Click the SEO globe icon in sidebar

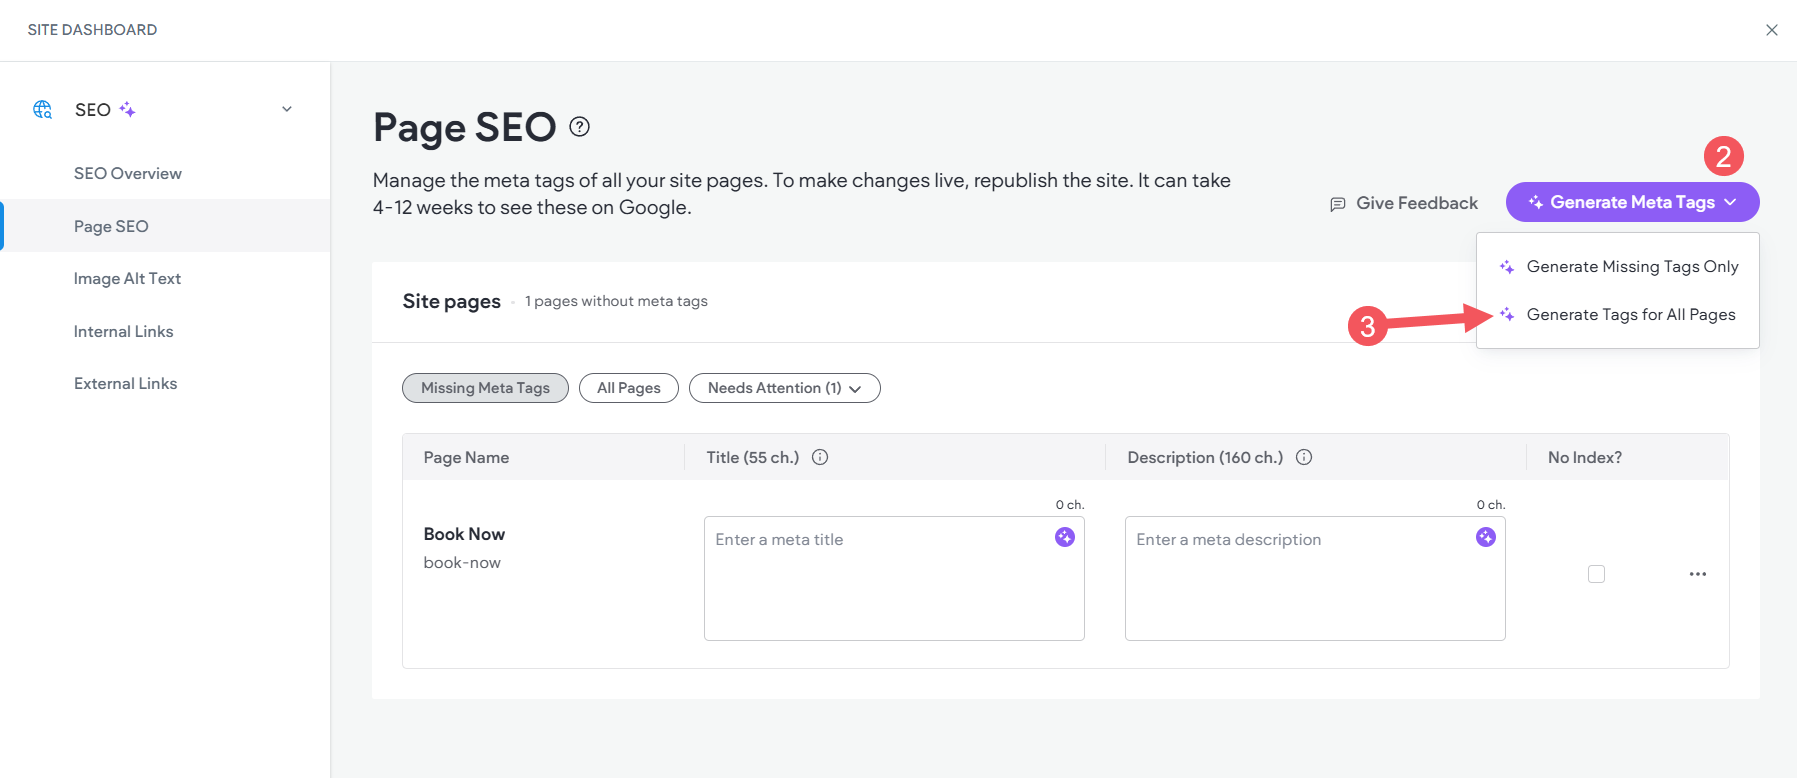42,109
